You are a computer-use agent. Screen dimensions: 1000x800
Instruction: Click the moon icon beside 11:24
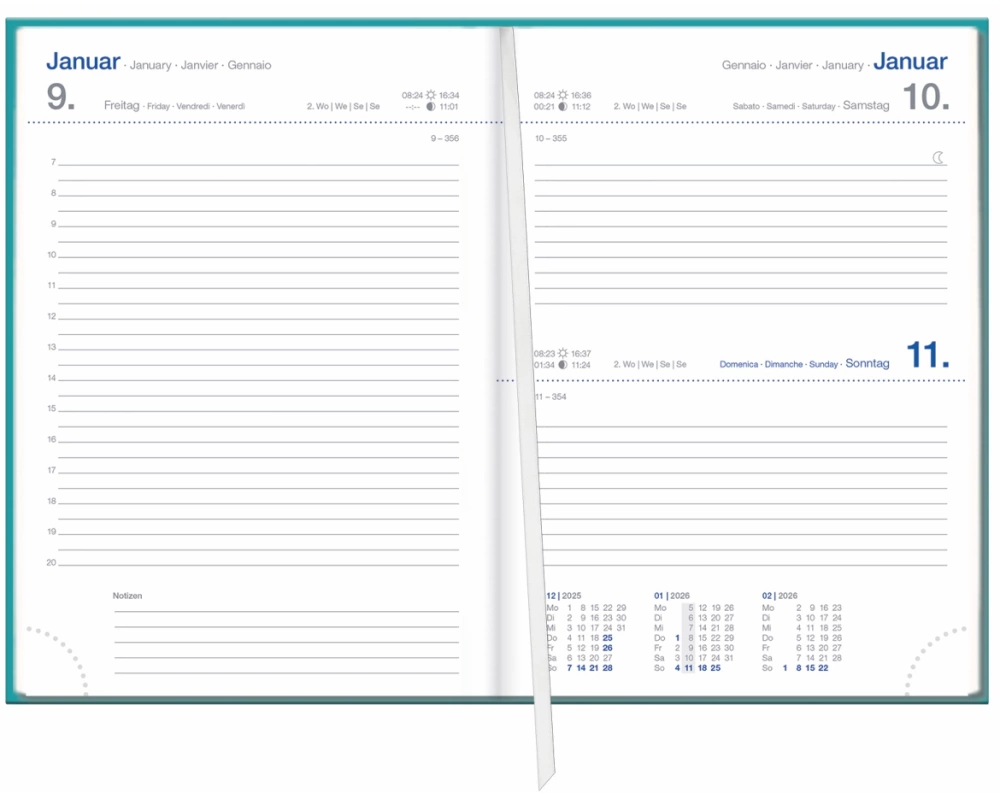[563, 365]
